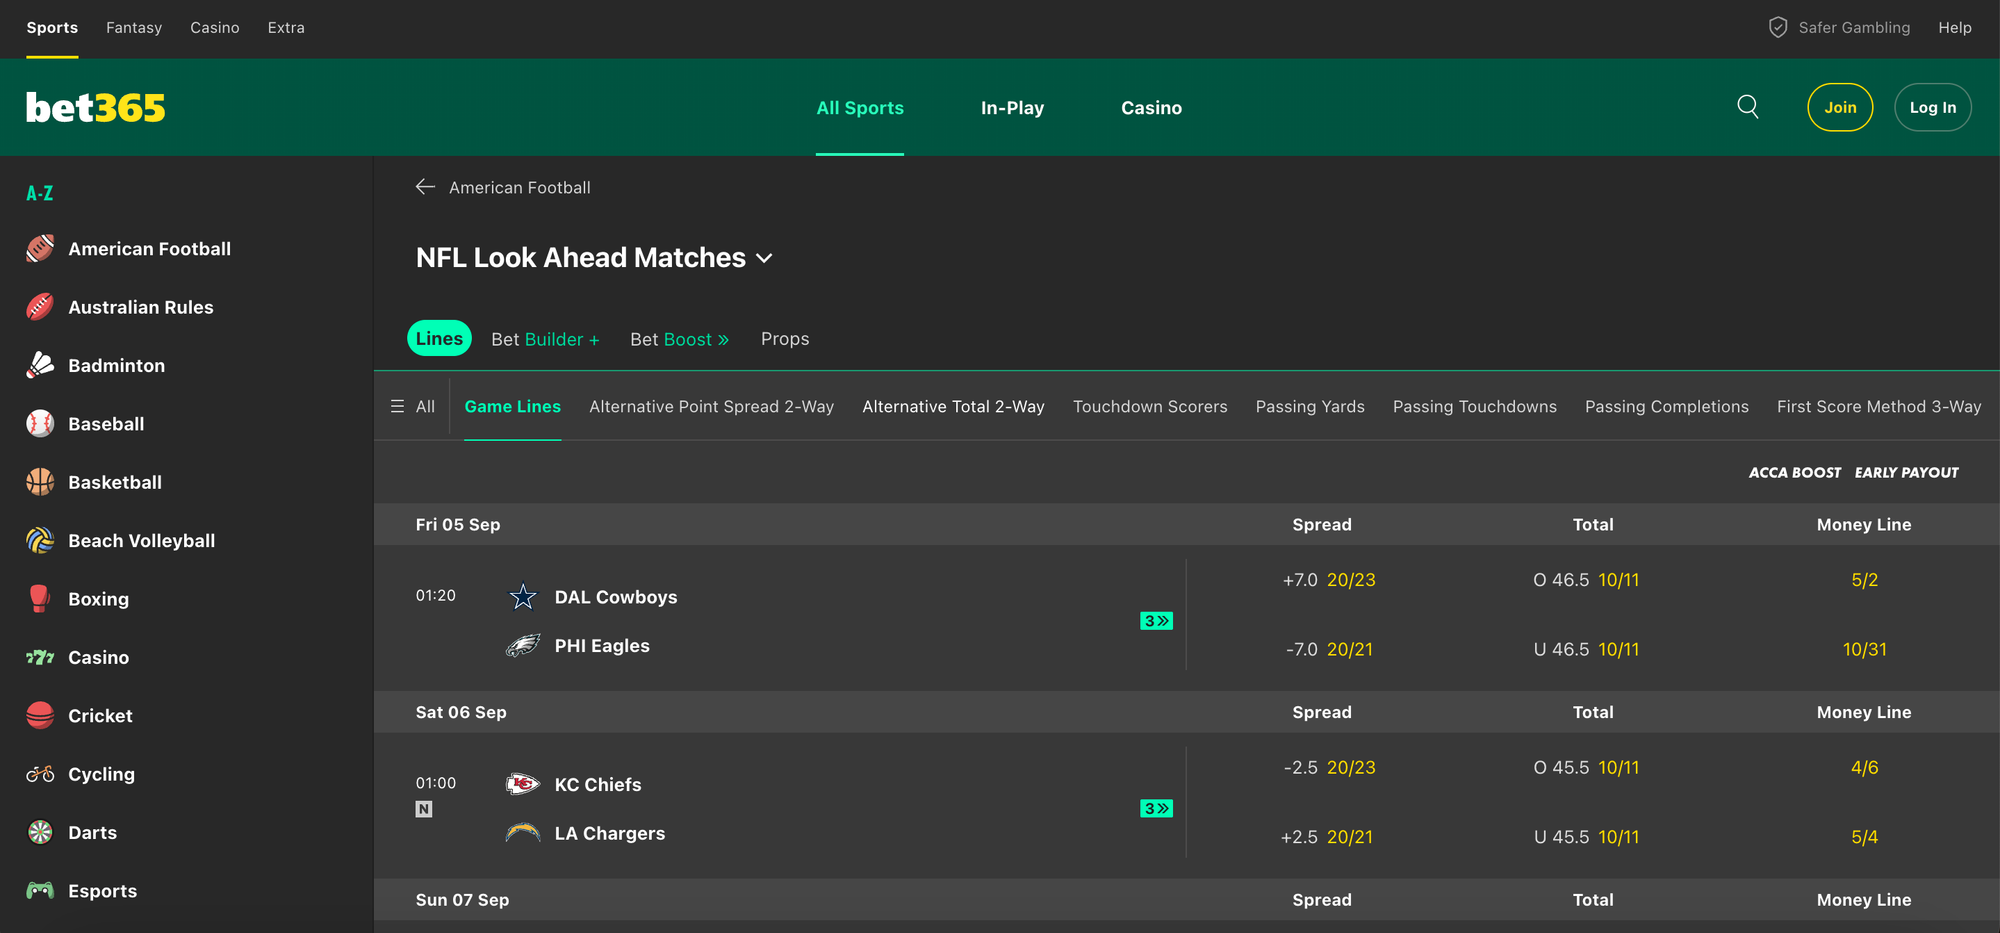Click the Baseball icon in sidebar

40,424
